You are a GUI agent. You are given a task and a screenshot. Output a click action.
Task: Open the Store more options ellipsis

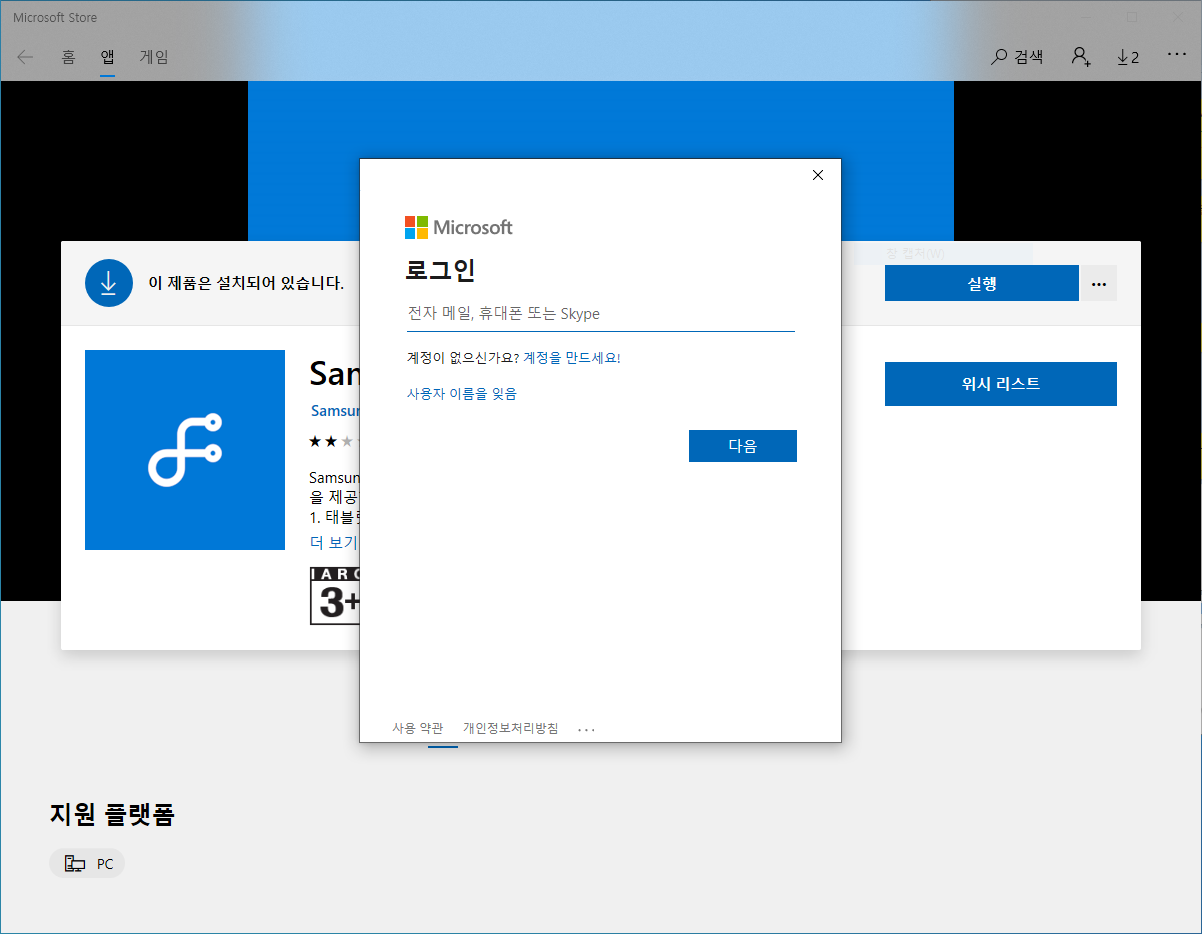tap(1176, 57)
